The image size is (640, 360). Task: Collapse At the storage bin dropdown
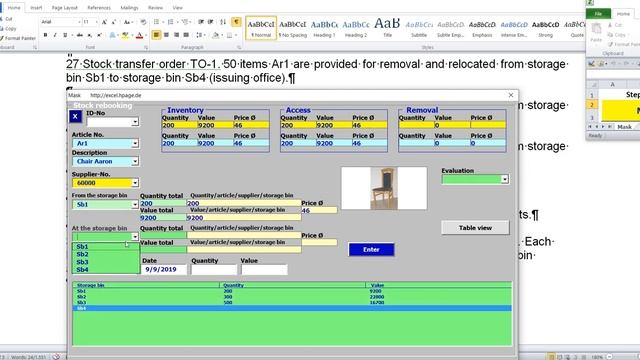click(135, 236)
